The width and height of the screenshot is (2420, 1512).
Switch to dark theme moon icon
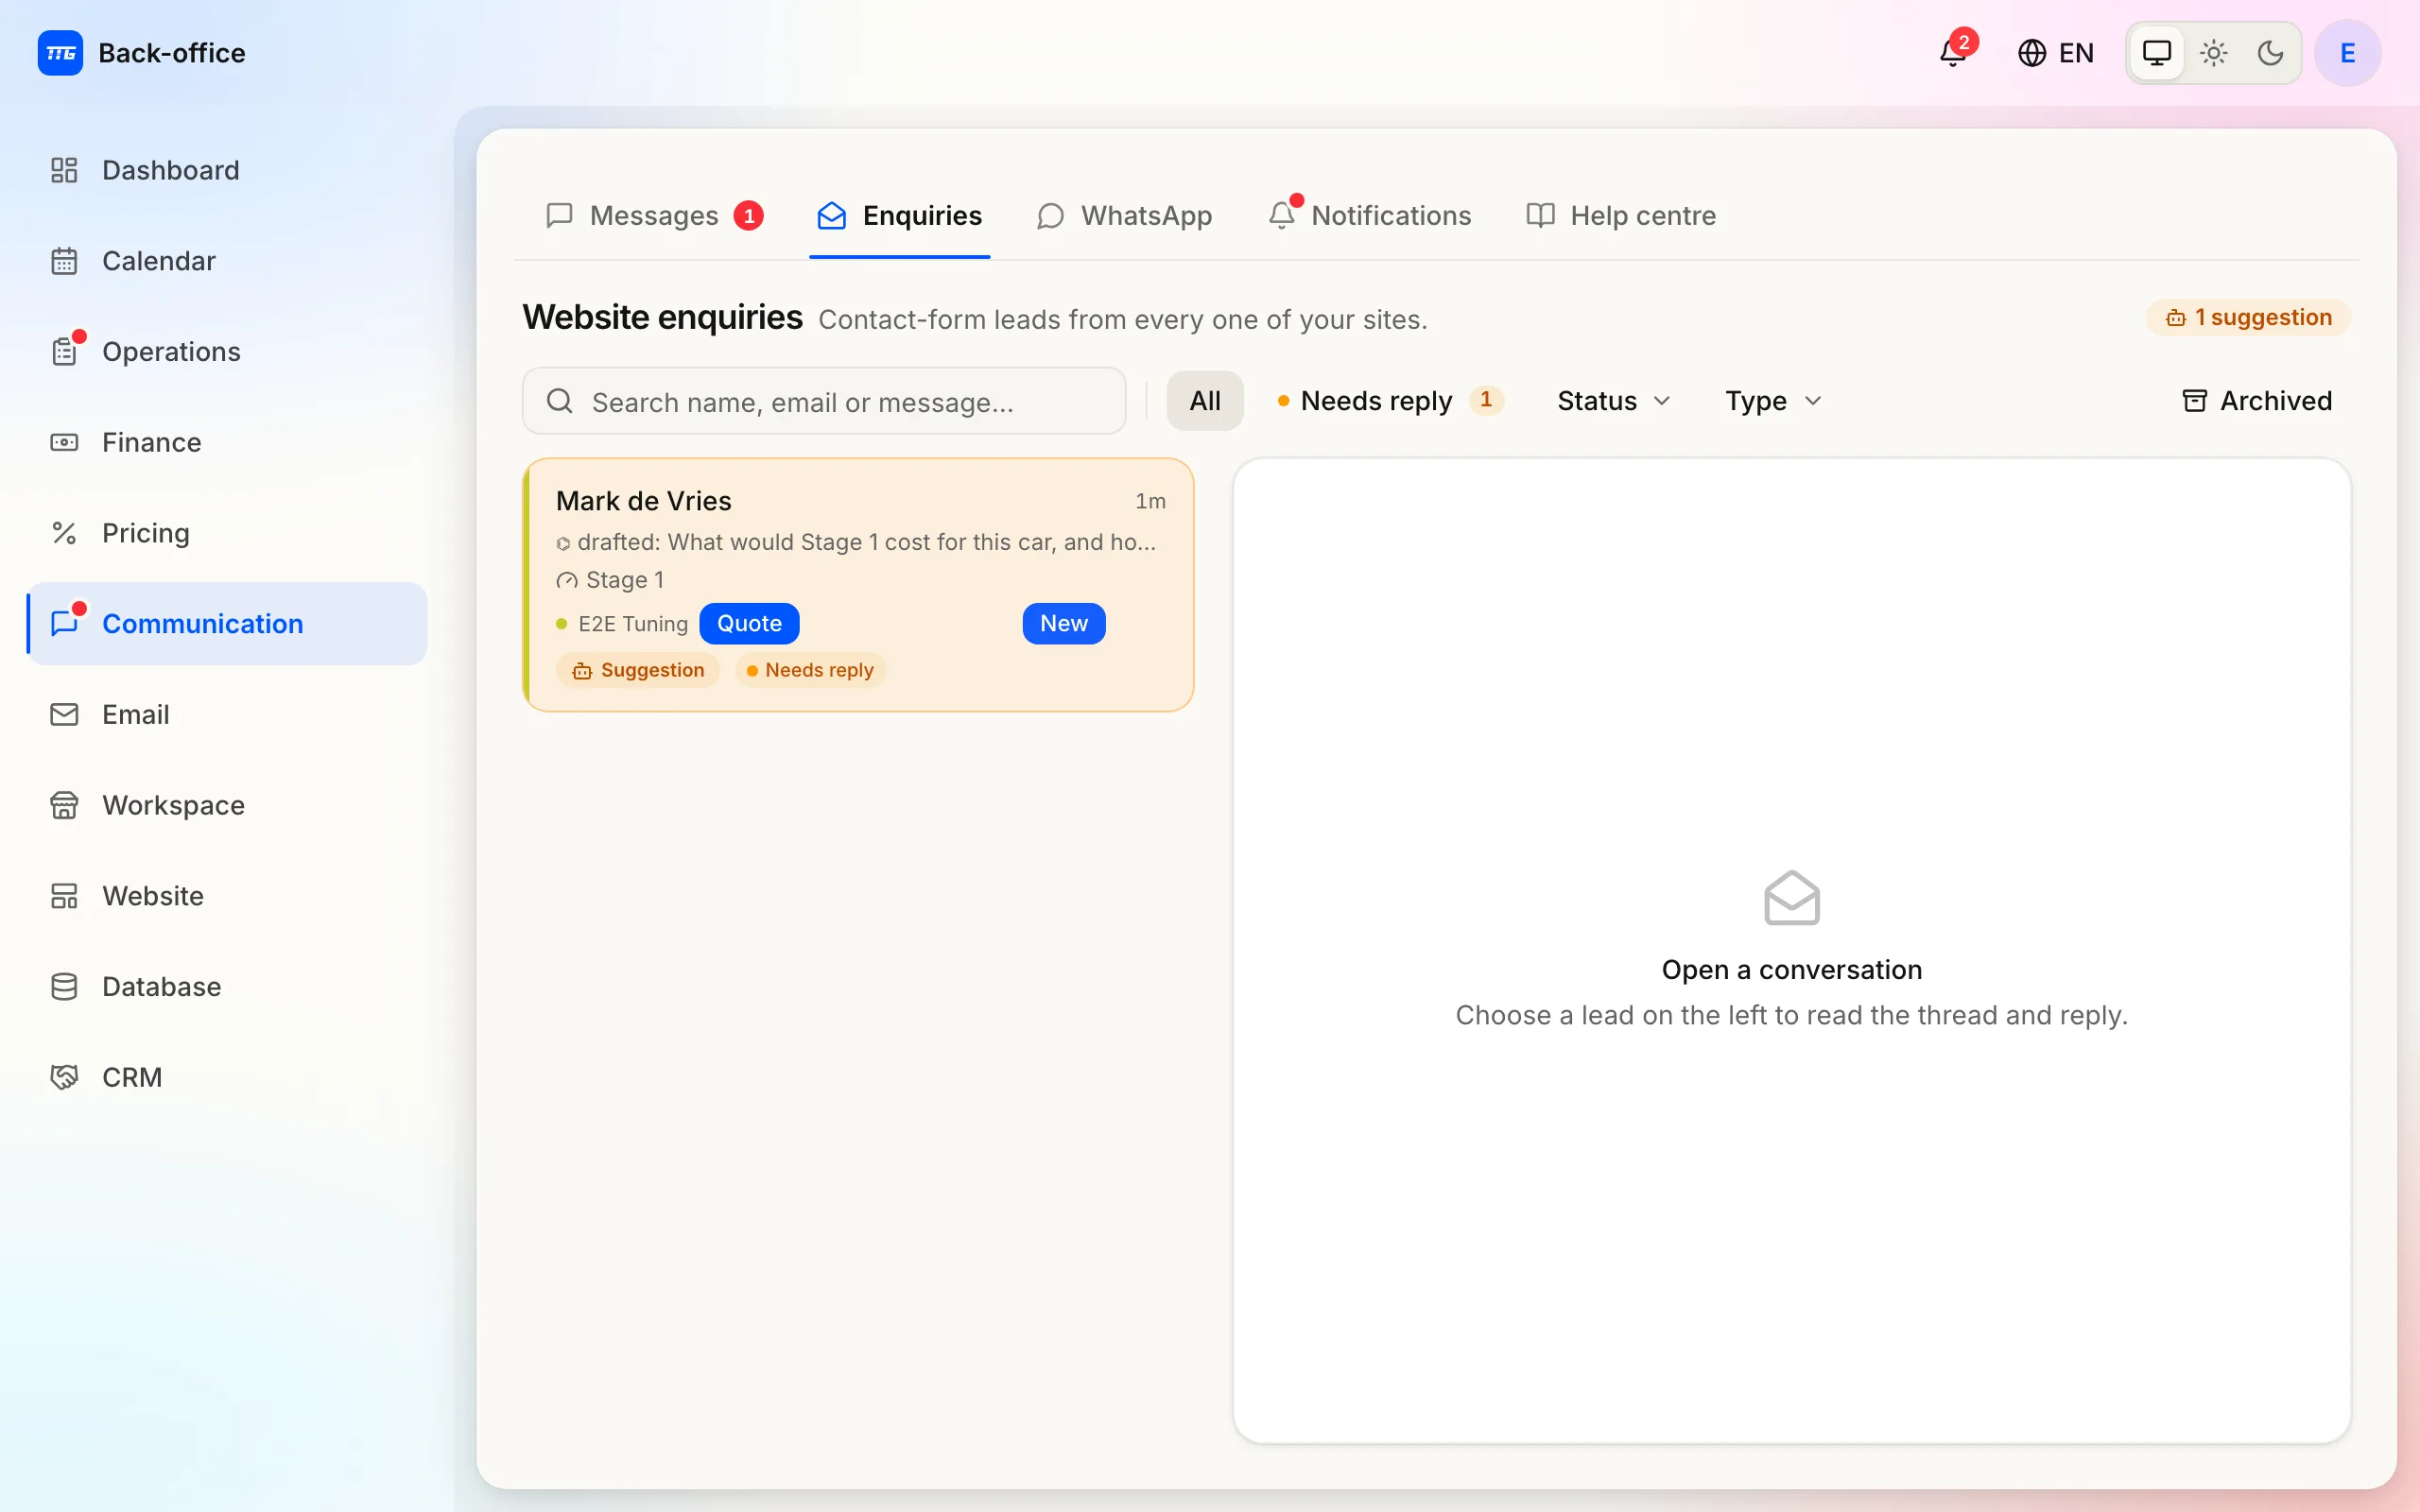click(x=2270, y=53)
